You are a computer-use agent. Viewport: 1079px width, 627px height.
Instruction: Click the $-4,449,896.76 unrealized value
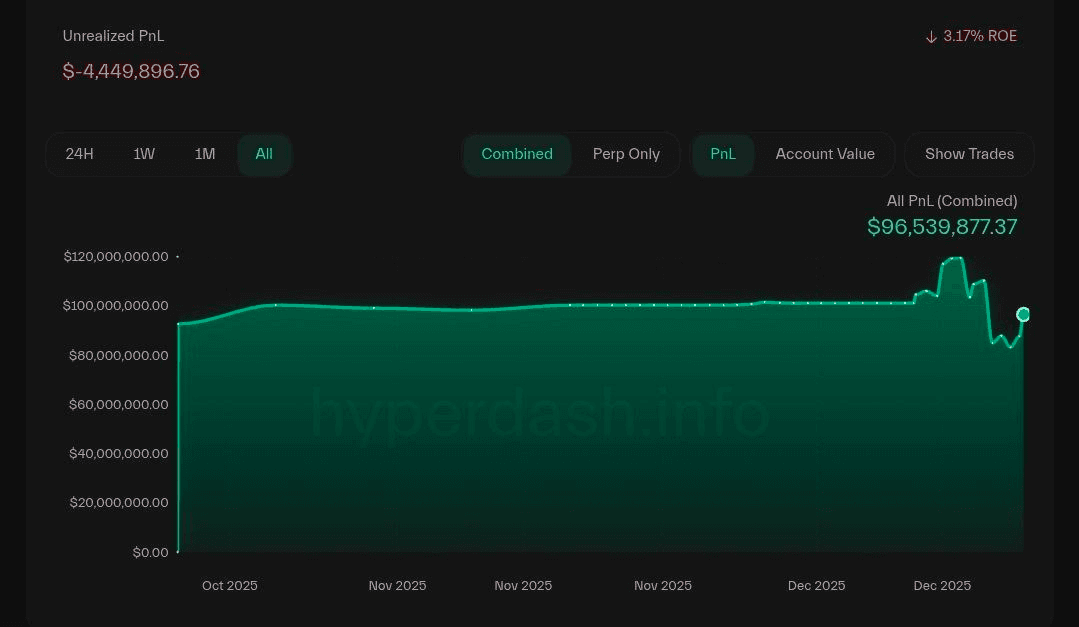pos(131,71)
